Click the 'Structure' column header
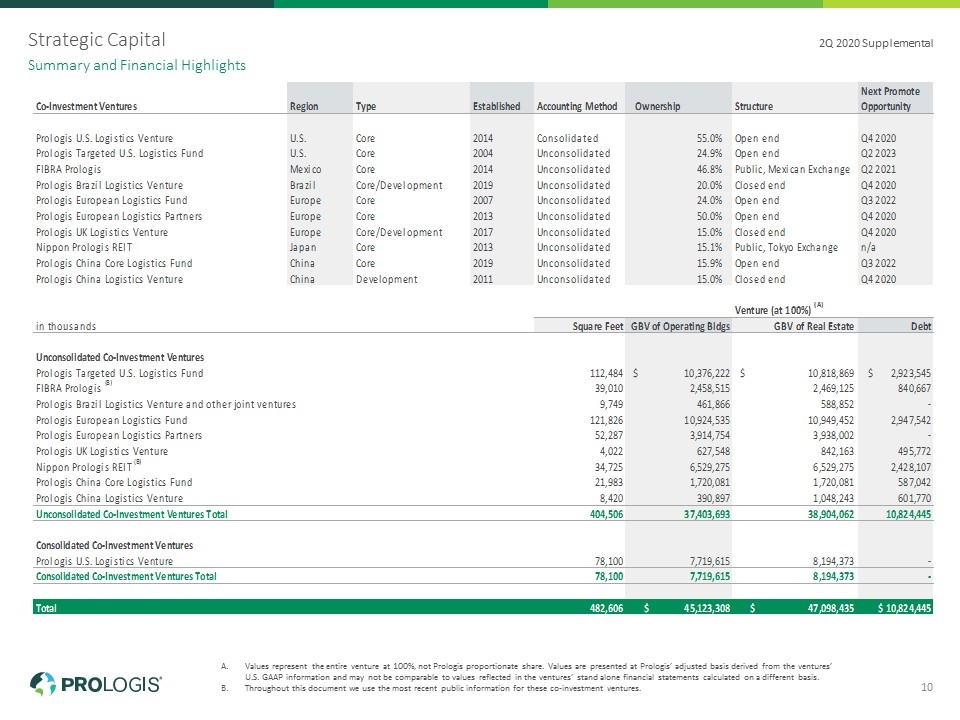Image resolution: width=960 pixels, height=720 pixels. [x=754, y=107]
